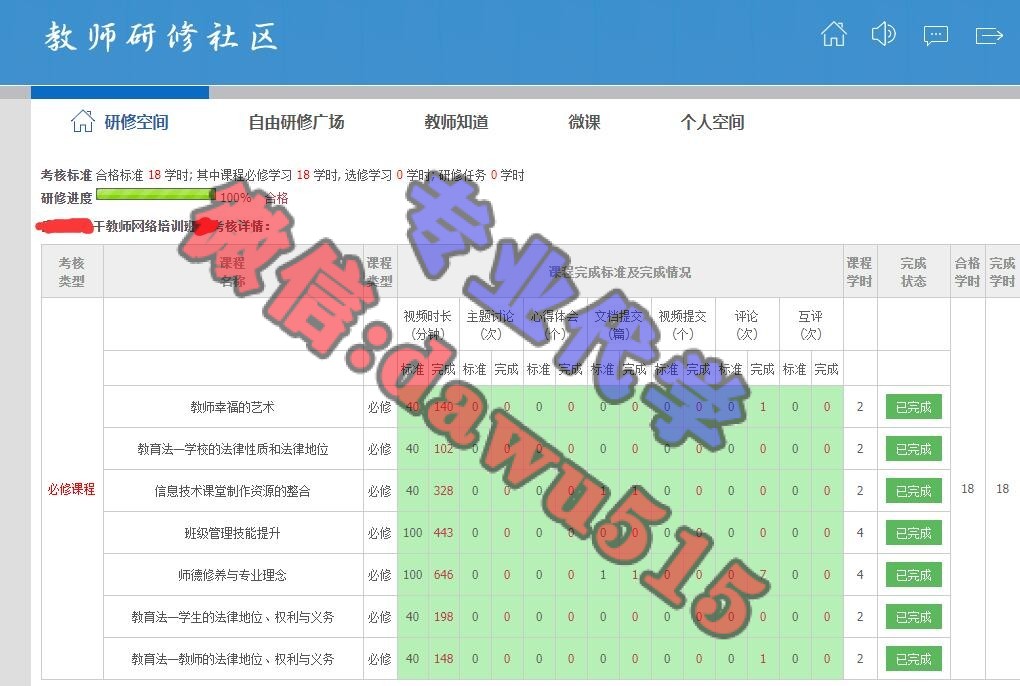
Task: Click 已完成 button for 教师幸福的艺术
Action: point(913,407)
